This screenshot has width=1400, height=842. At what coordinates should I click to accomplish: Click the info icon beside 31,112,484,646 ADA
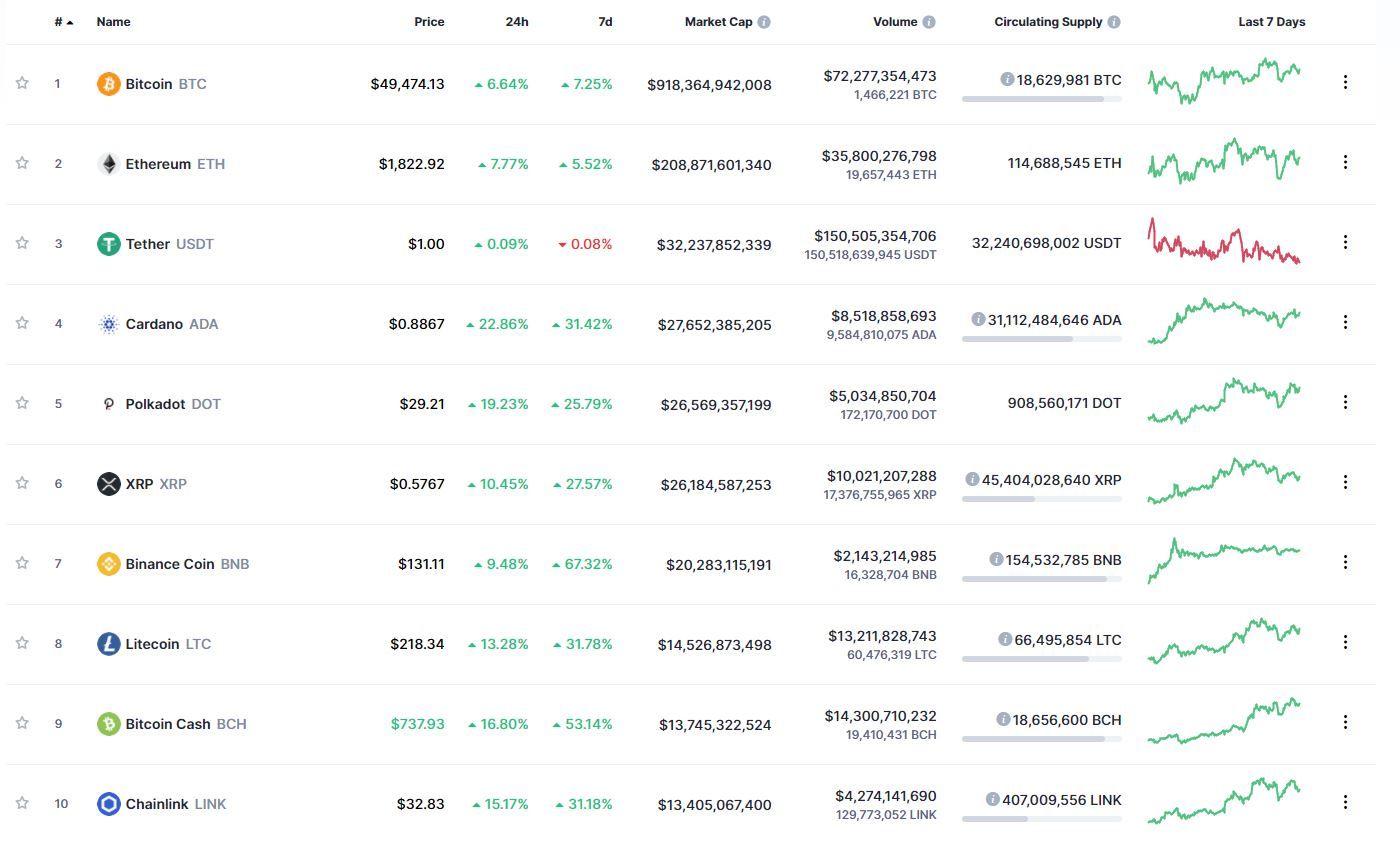978,320
